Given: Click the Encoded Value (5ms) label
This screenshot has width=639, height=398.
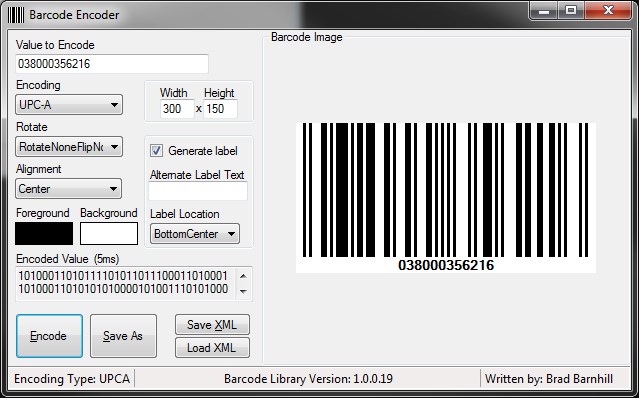Looking at the screenshot, I should [68, 259].
